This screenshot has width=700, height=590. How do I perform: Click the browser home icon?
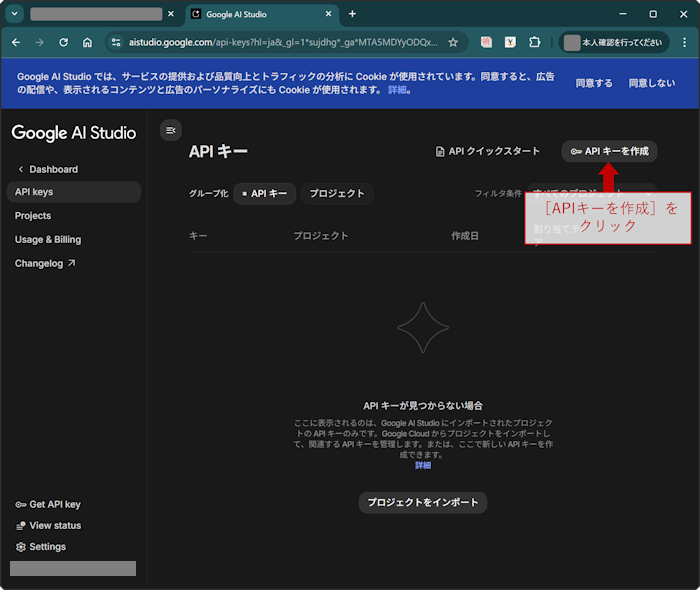tap(88, 43)
